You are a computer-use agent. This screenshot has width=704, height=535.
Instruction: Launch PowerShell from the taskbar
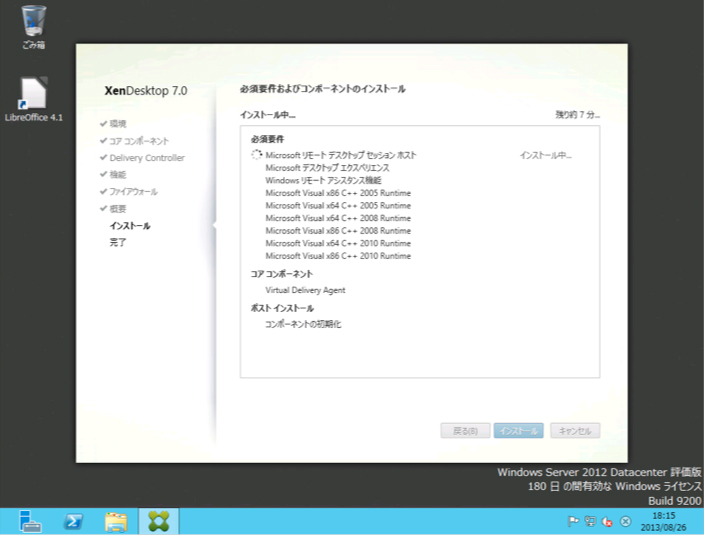coord(73,522)
